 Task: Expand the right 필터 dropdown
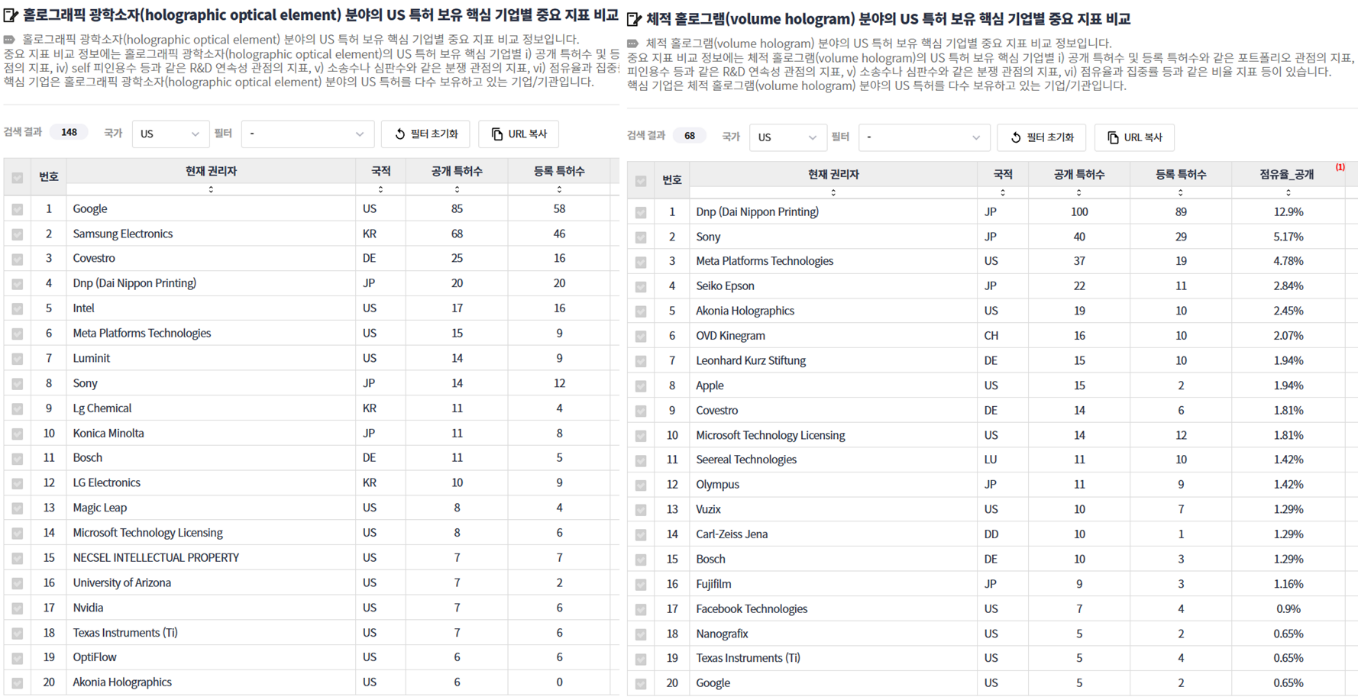point(924,137)
